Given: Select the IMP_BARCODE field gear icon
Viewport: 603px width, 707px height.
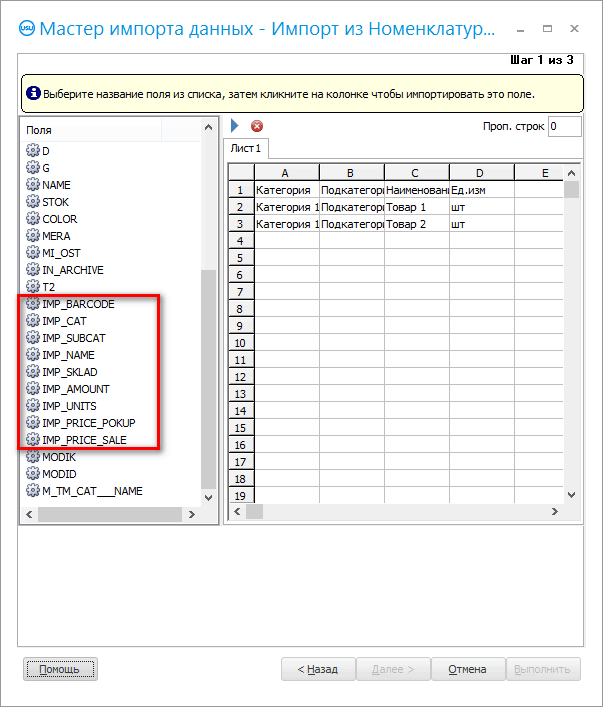Looking at the screenshot, I should tap(32, 304).
